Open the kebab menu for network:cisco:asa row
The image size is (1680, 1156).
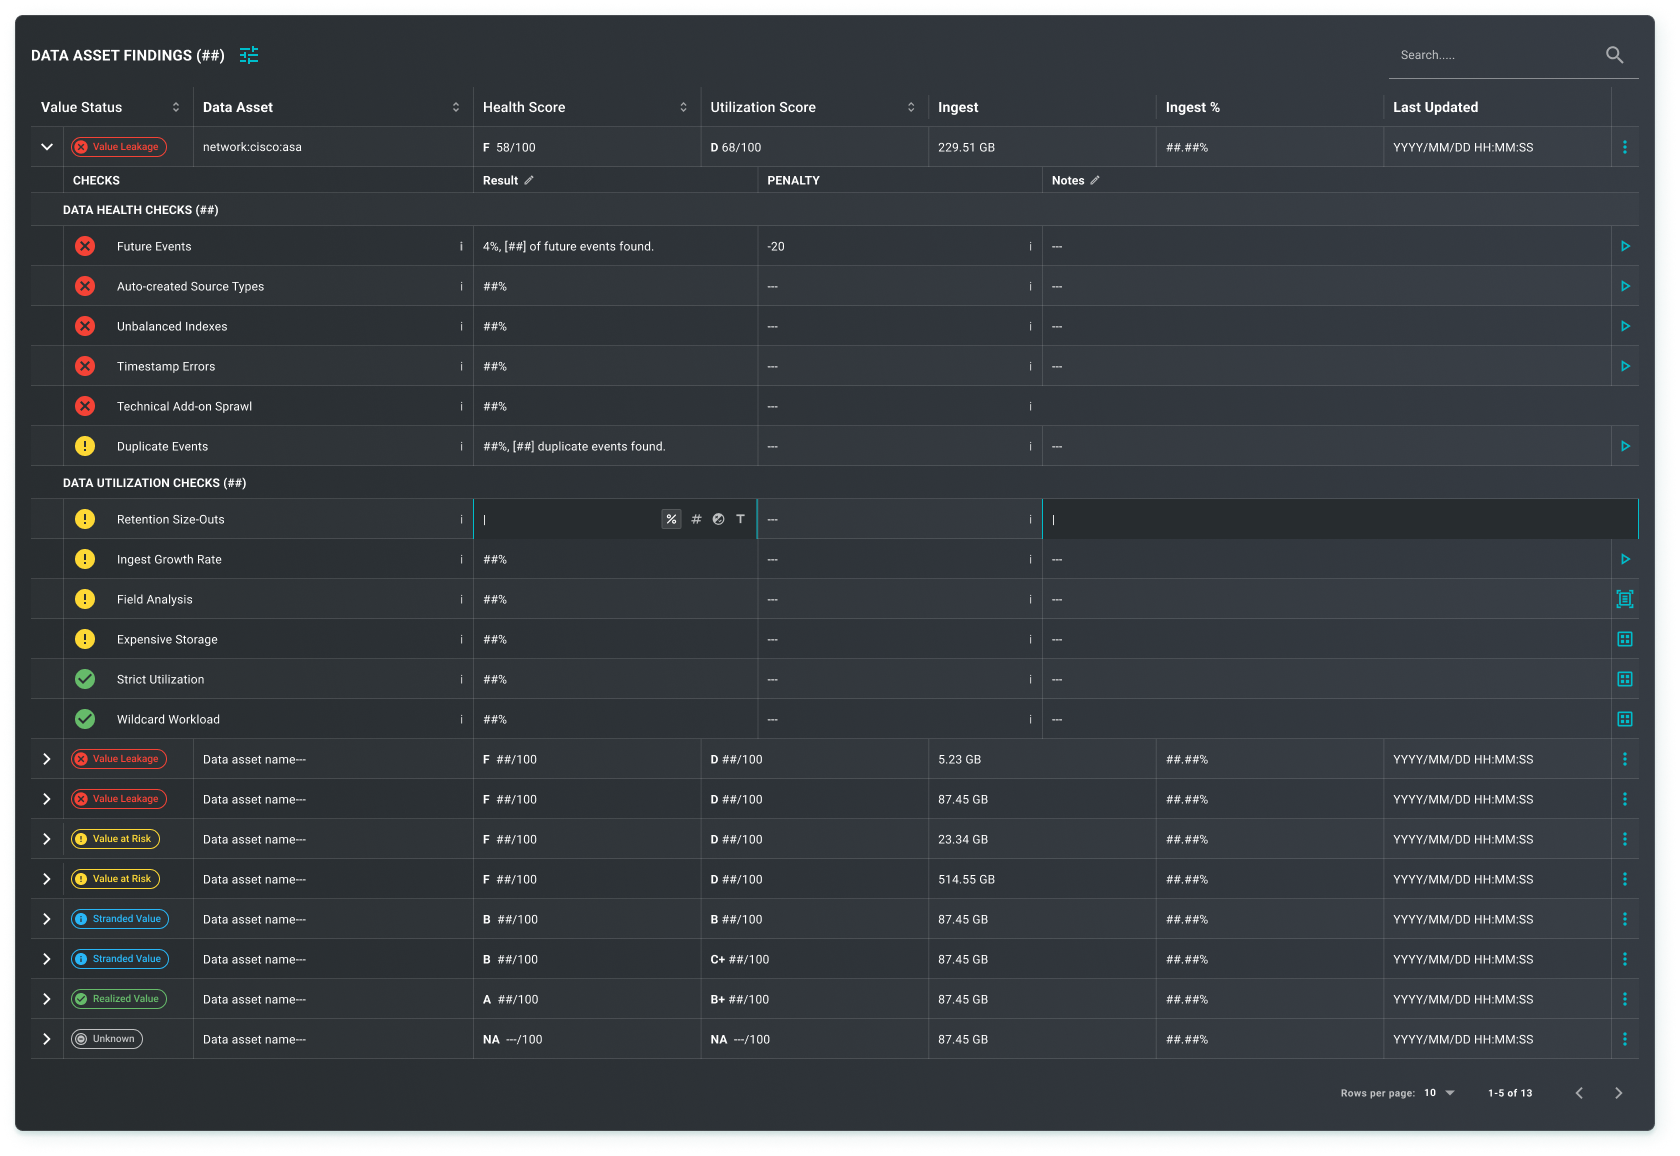(x=1625, y=147)
